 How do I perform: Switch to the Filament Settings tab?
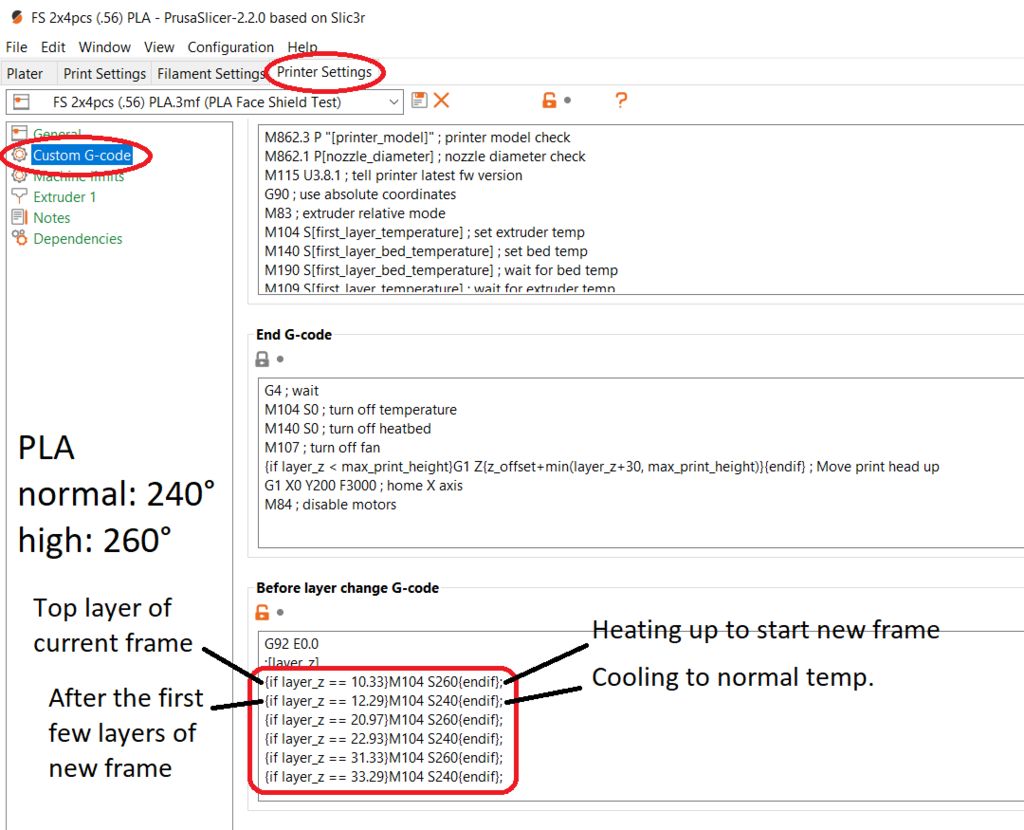point(210,74)
